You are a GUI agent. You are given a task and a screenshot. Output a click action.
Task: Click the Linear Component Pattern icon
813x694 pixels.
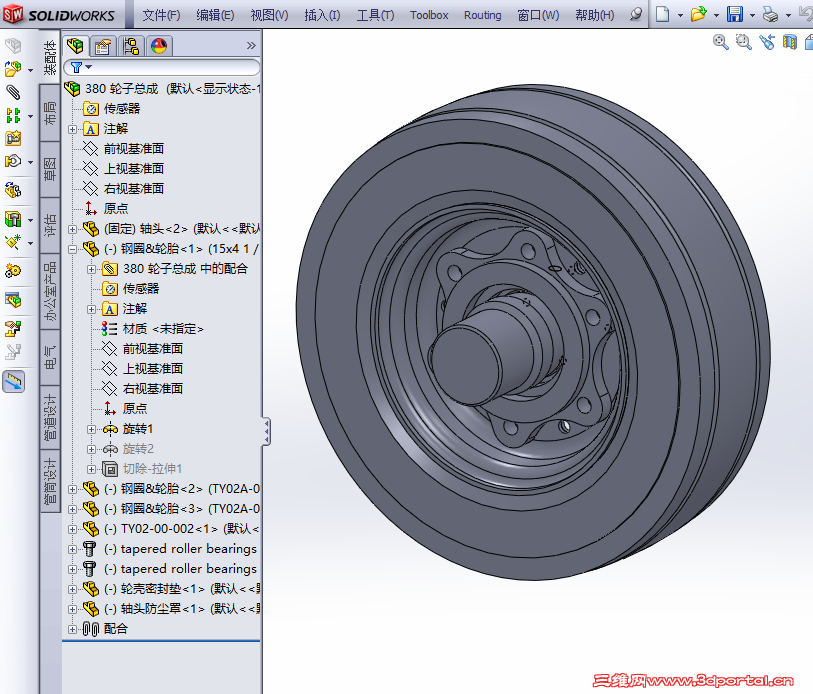pyautogui.click(x=13, y=115)
